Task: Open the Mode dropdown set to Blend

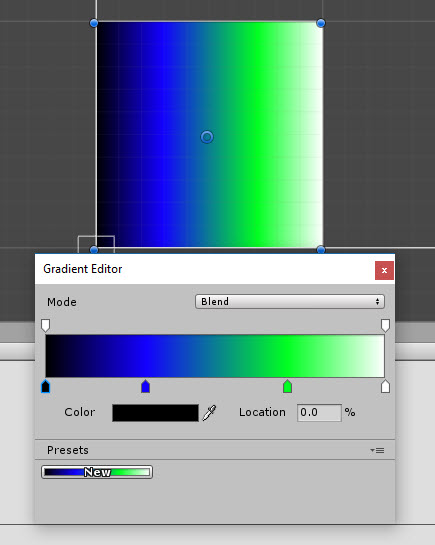Action: (290, 301)
